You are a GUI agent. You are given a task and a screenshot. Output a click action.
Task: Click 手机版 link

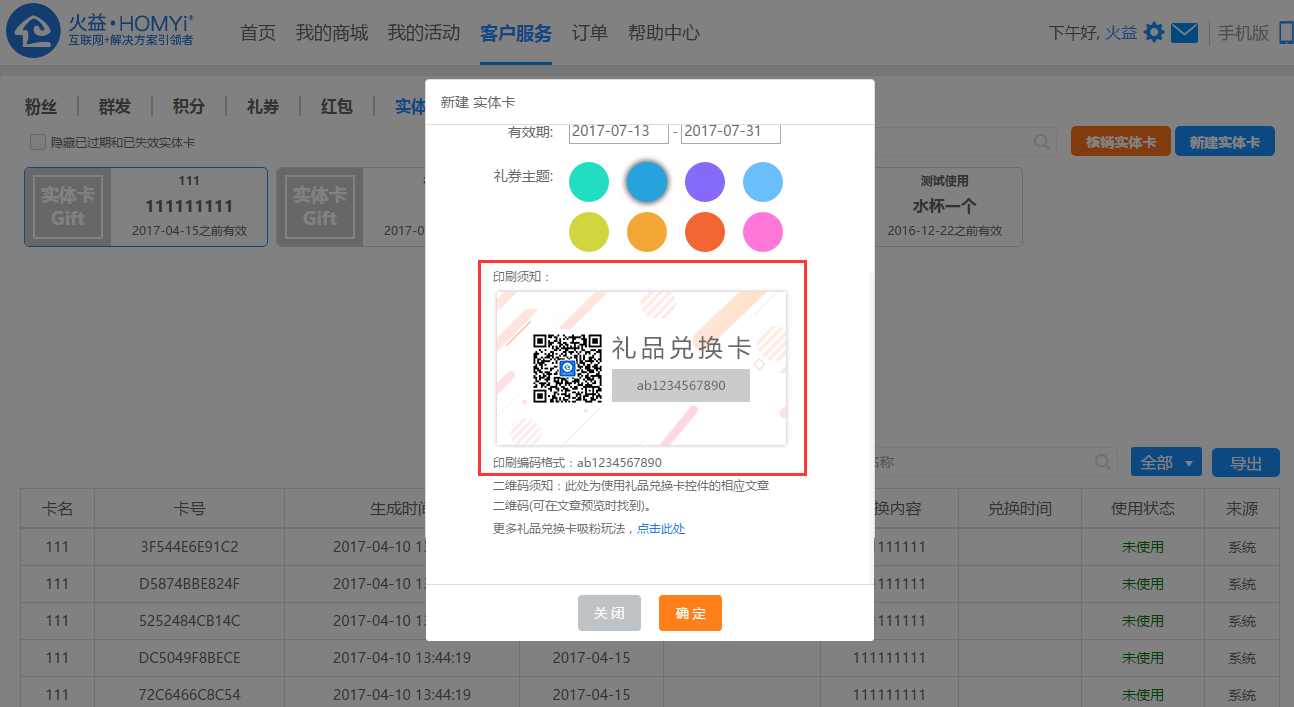[x=1244, y=33]
